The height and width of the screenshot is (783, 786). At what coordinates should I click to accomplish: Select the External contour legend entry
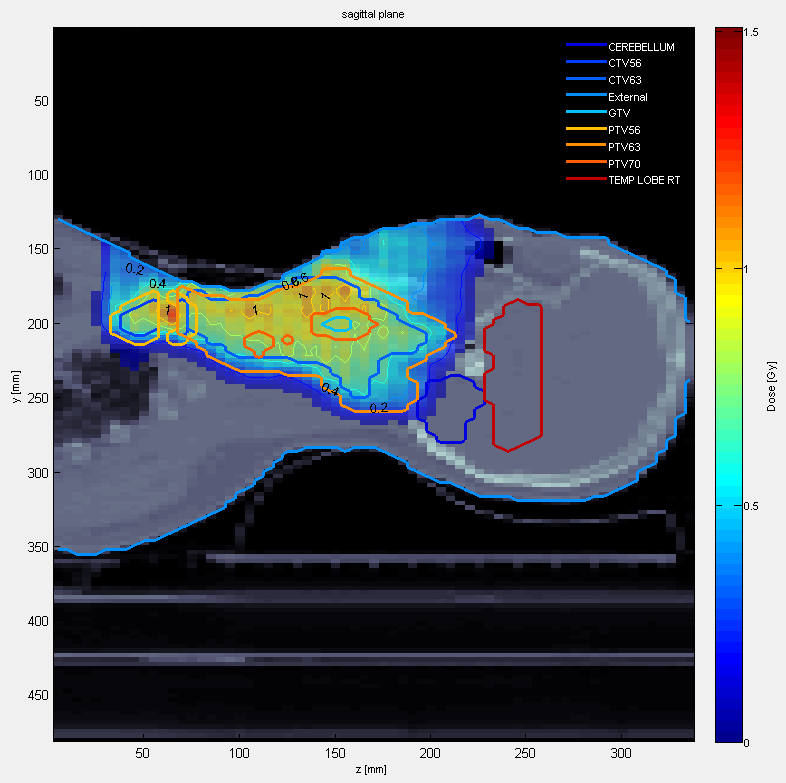click(627, 97)
